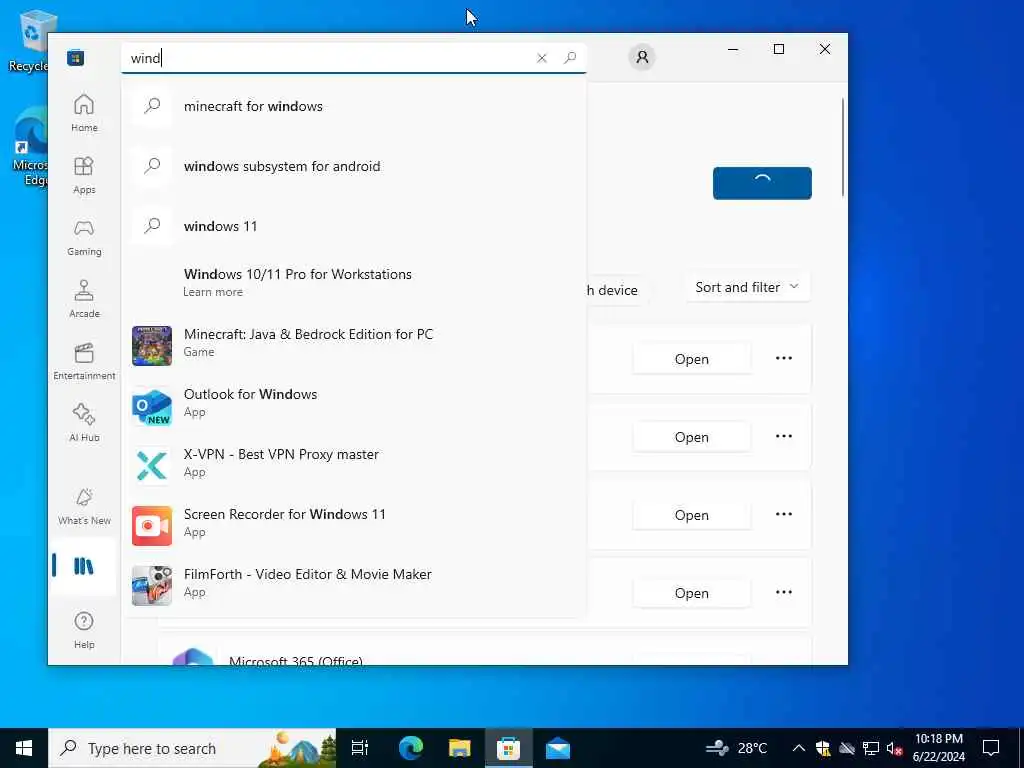Image resolution: width=1024 pixels, height=768 pixels.
Task: Select X-VPN - Best VPN Proxy master
Action: coord(281,454)
